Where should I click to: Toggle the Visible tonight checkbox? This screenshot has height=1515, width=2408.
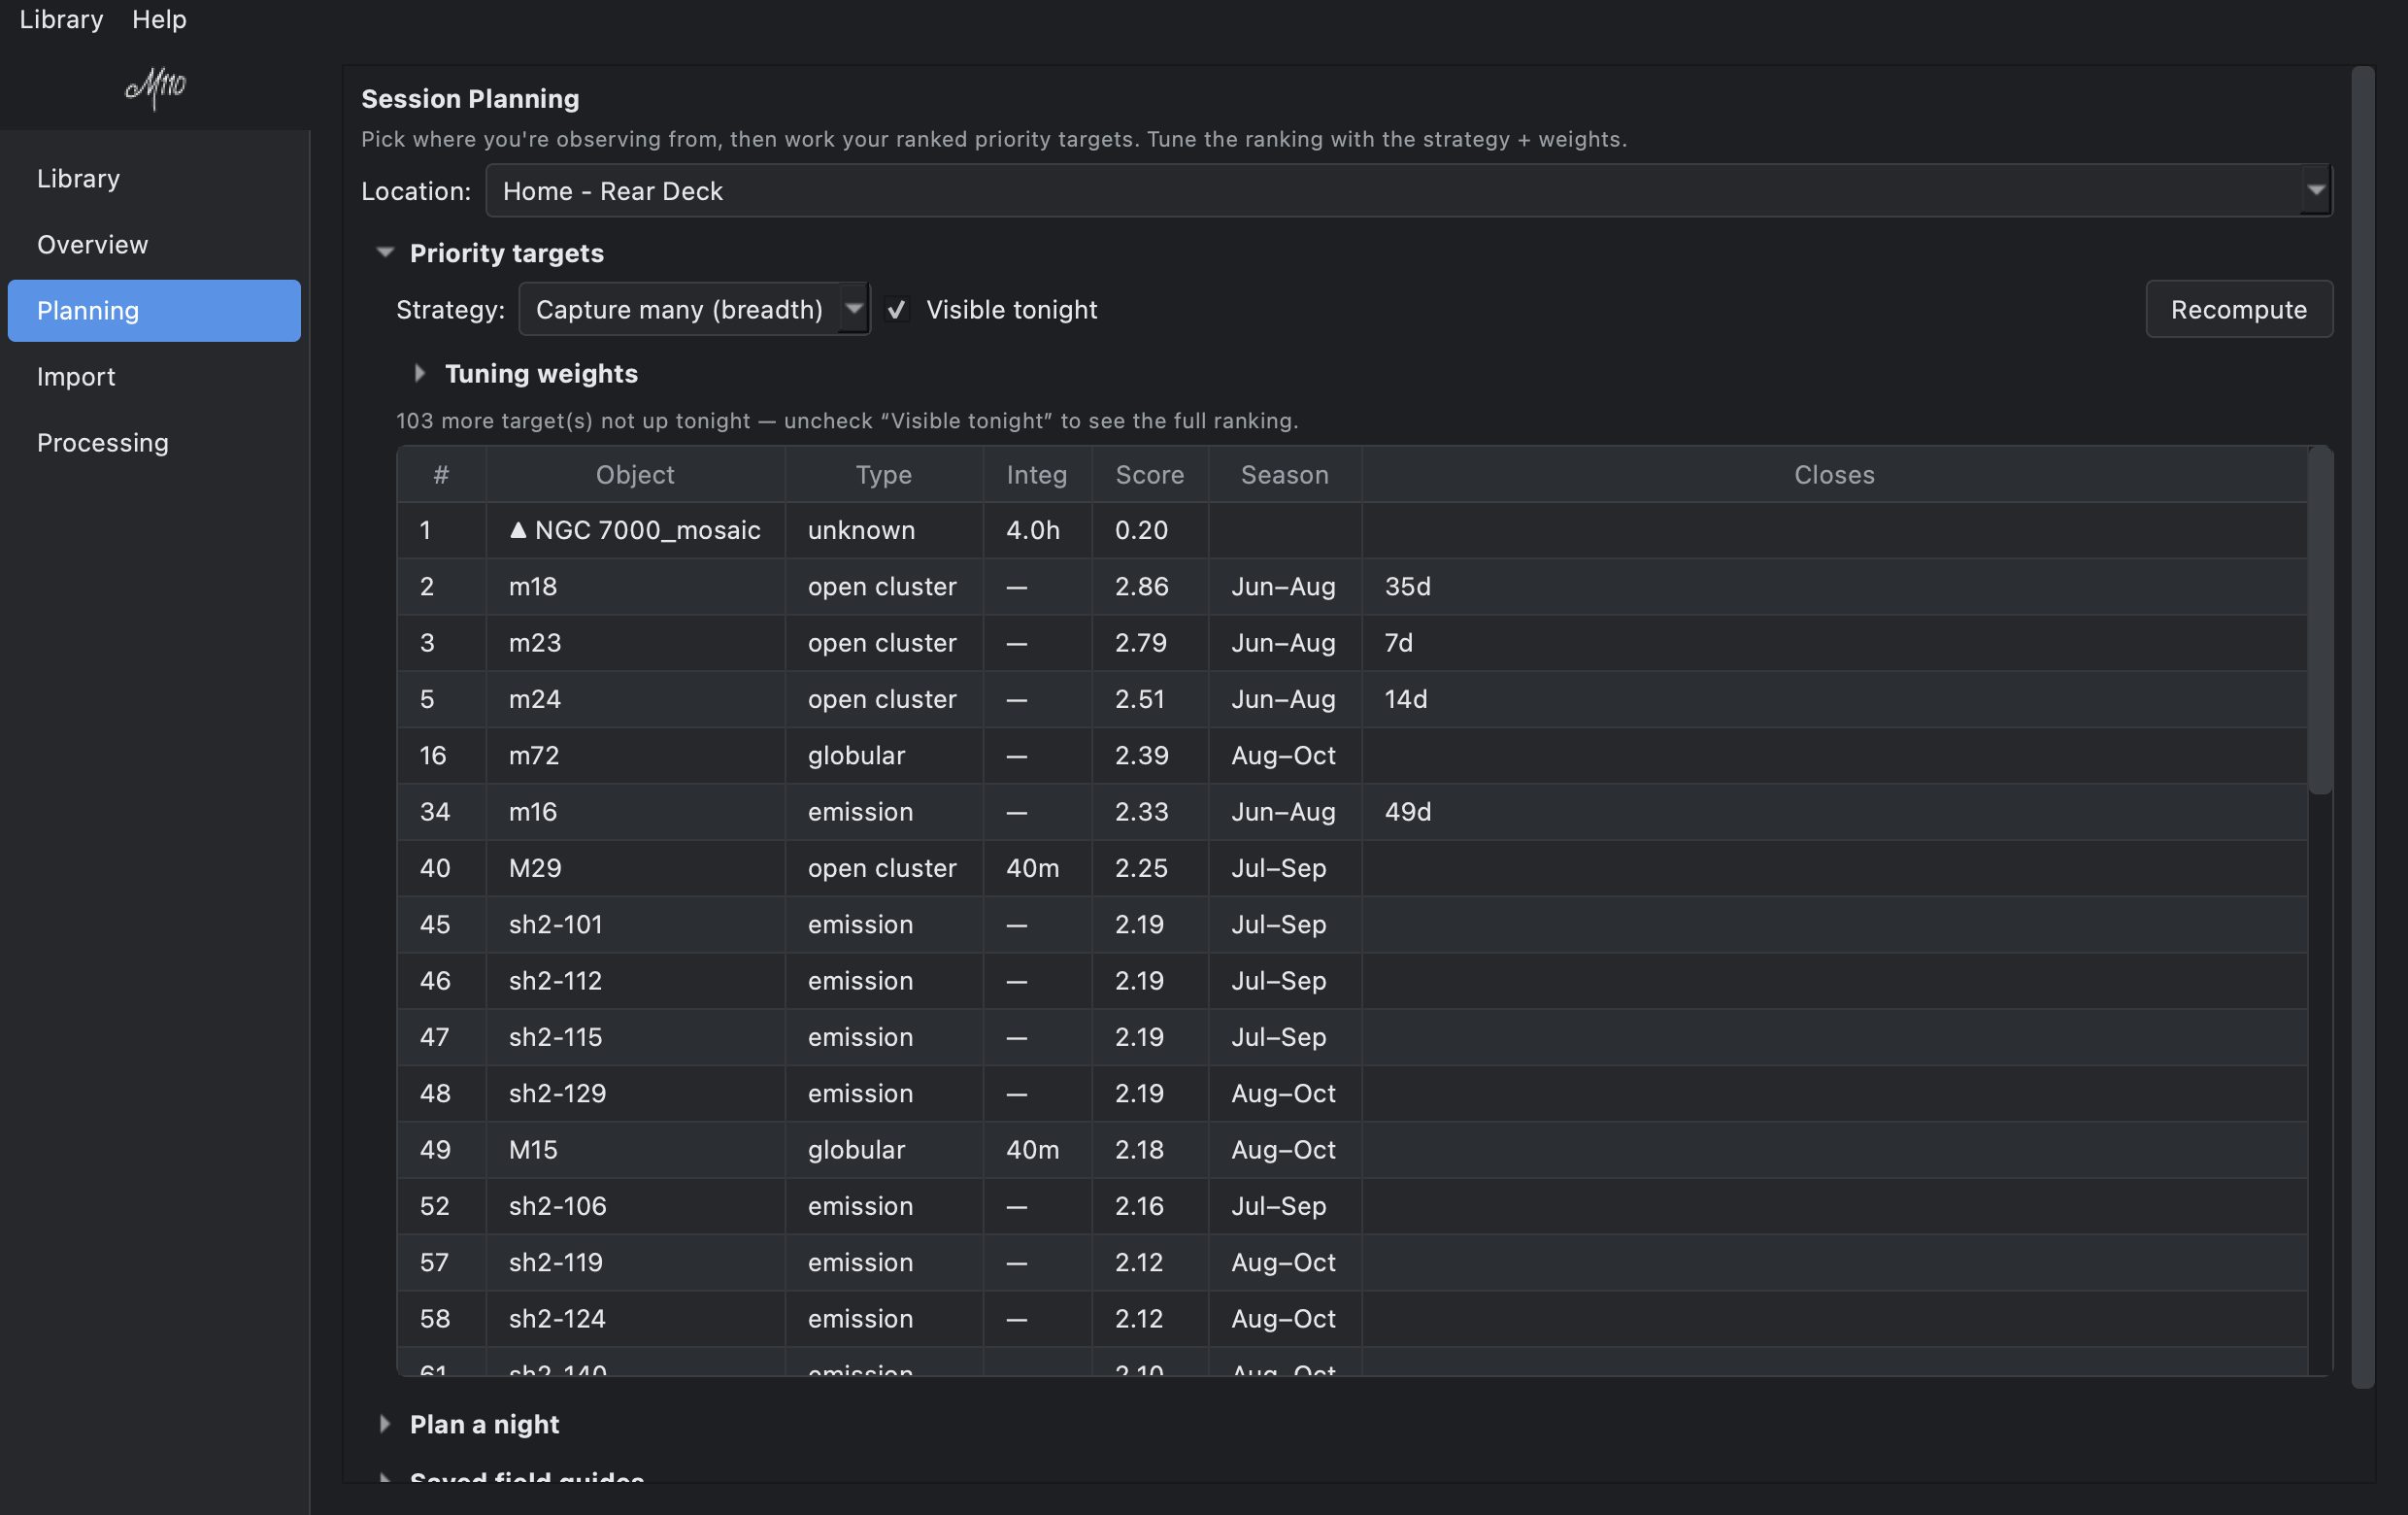[x=897, y=310]
